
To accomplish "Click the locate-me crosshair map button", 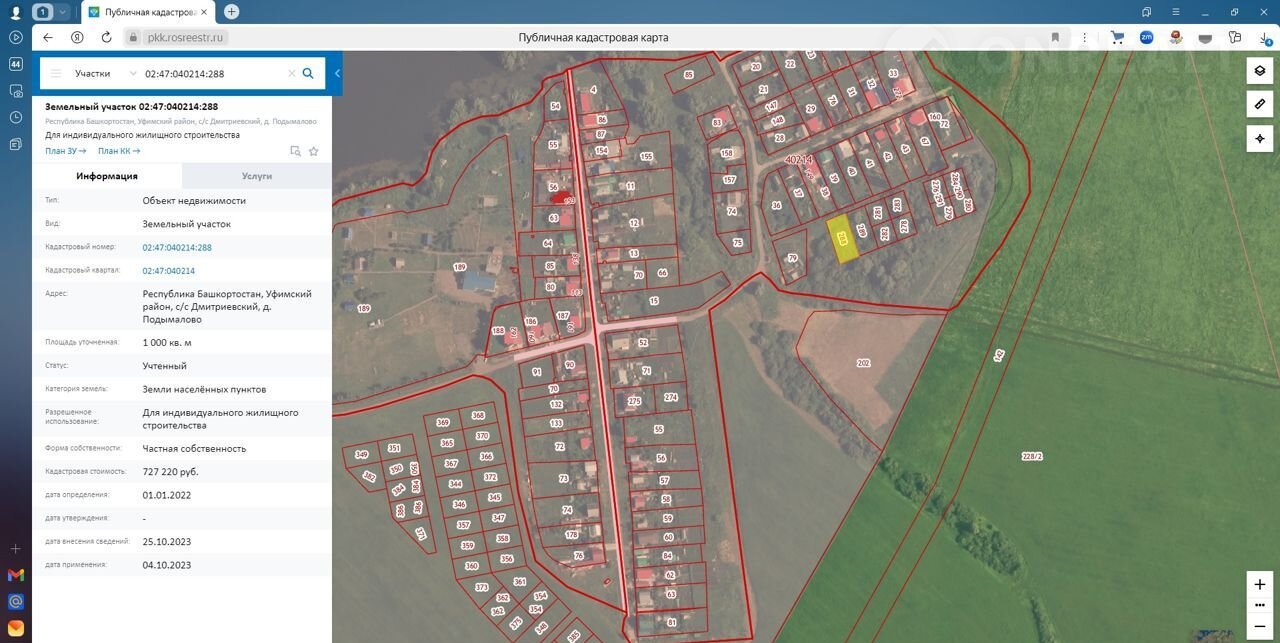I will (1259, 138).
